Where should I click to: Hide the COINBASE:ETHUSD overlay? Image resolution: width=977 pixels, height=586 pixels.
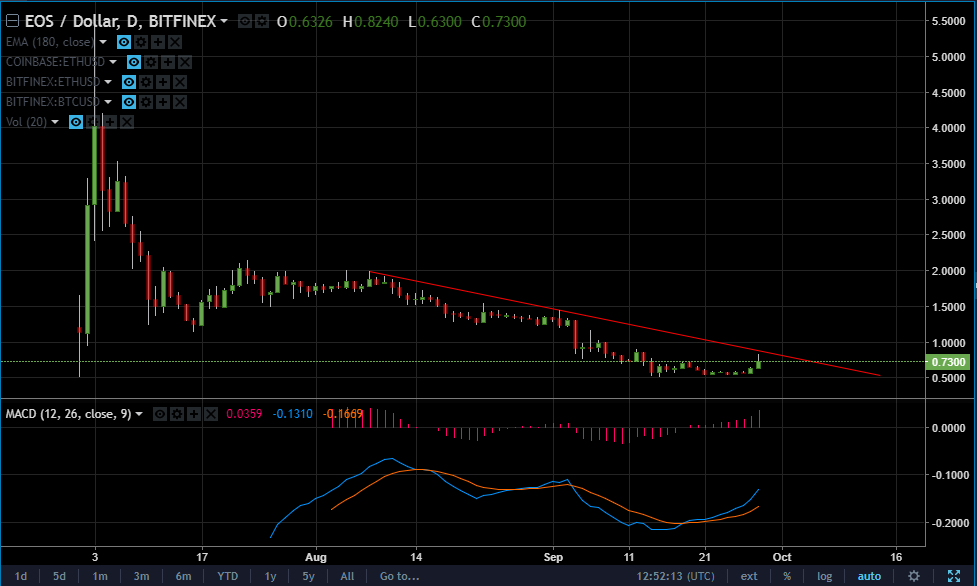(x=134, y=62)
